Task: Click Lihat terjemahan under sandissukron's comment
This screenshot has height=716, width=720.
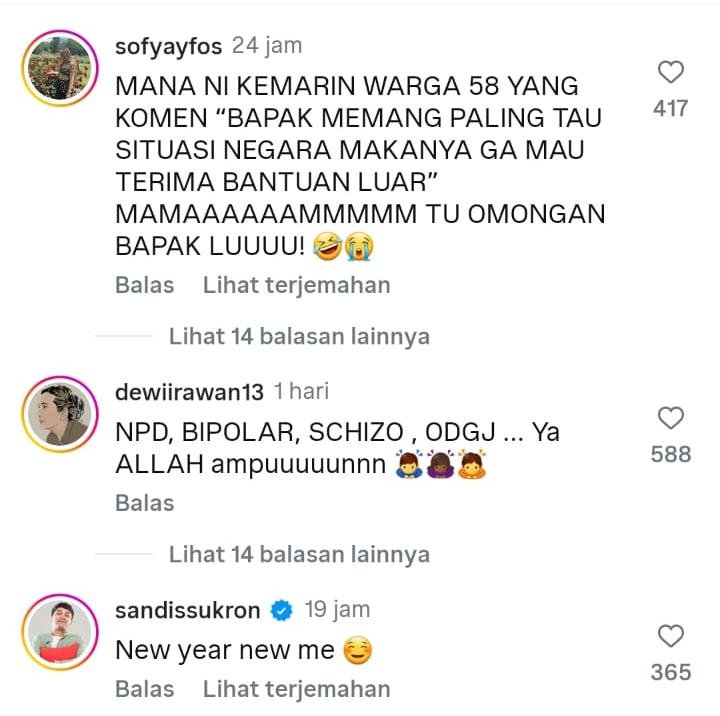Action: click(x=297, y=689)
